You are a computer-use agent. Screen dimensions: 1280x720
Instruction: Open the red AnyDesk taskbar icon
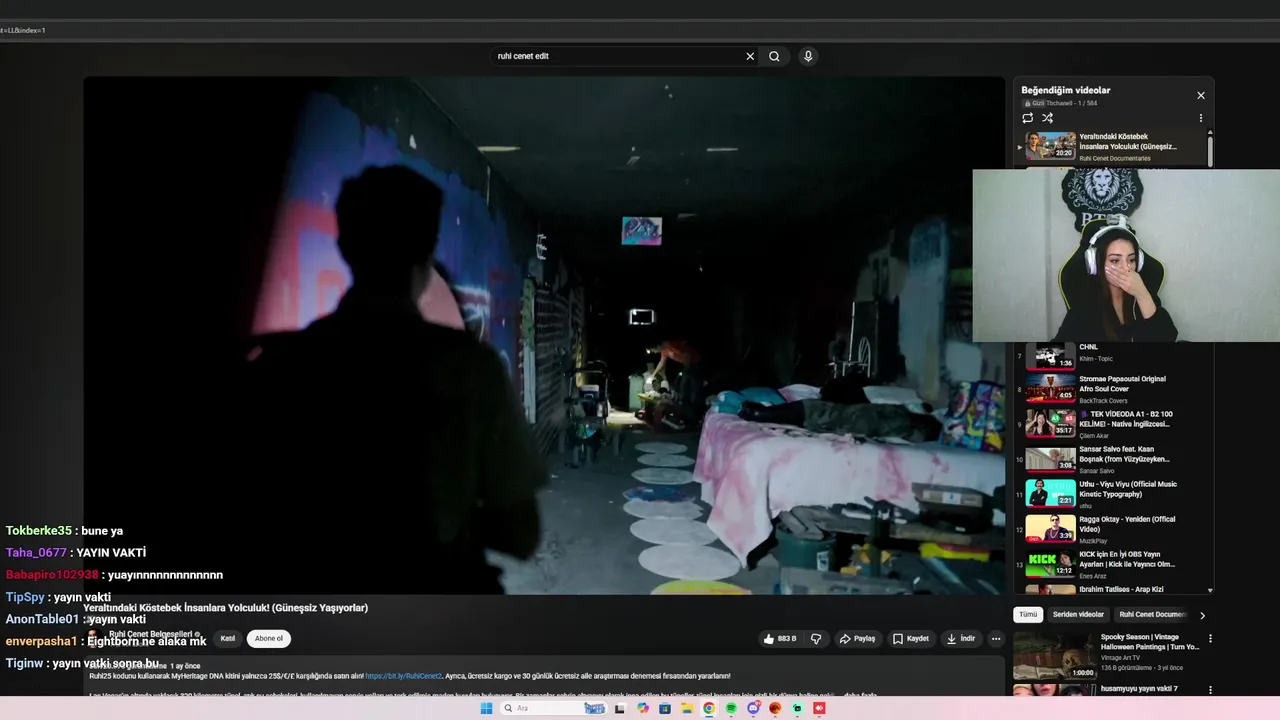coord(819,708)
